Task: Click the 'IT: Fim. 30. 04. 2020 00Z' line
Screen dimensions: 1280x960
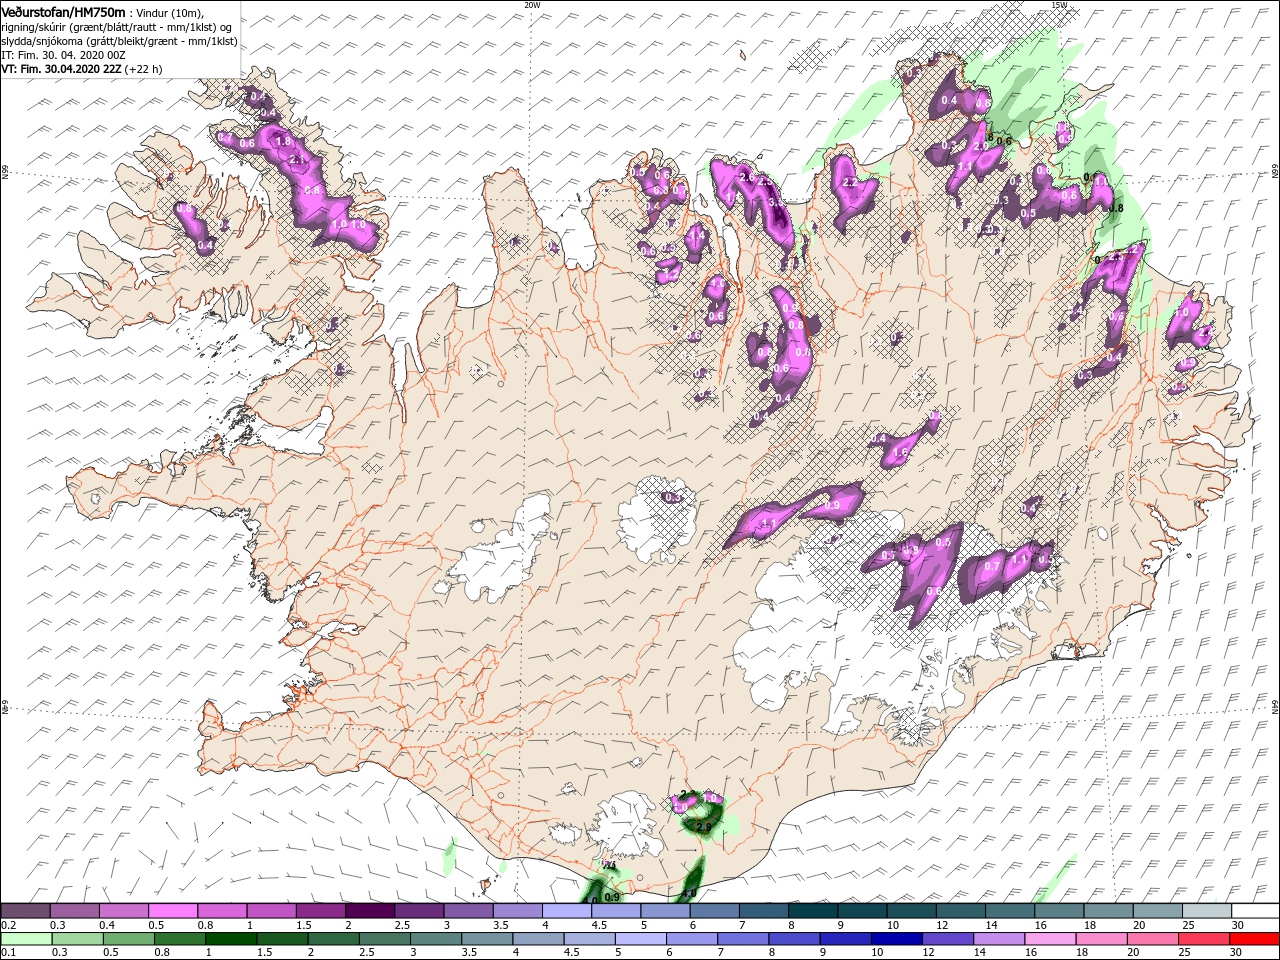Action: [61, 55]
